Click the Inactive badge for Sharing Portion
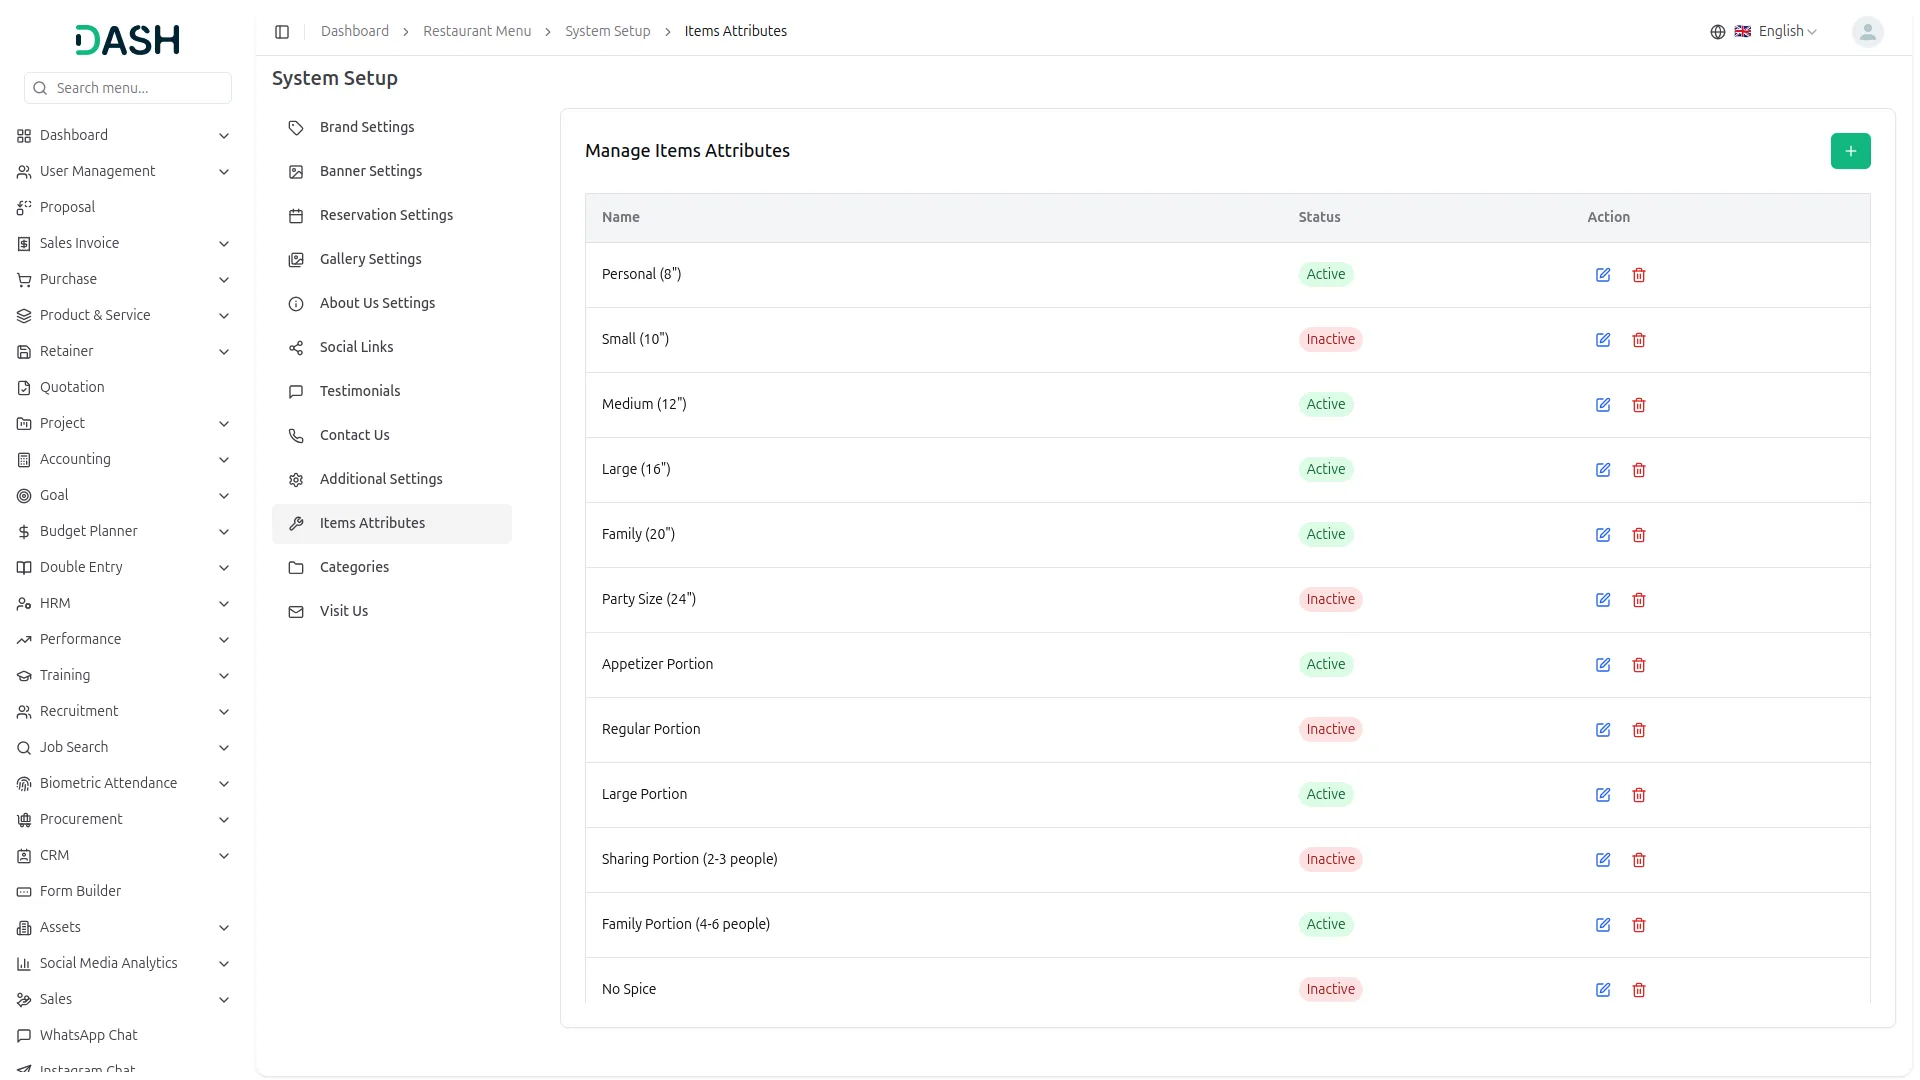Image resolution: width=1920 pixels, height=1080 pixels. (1330, 859)
